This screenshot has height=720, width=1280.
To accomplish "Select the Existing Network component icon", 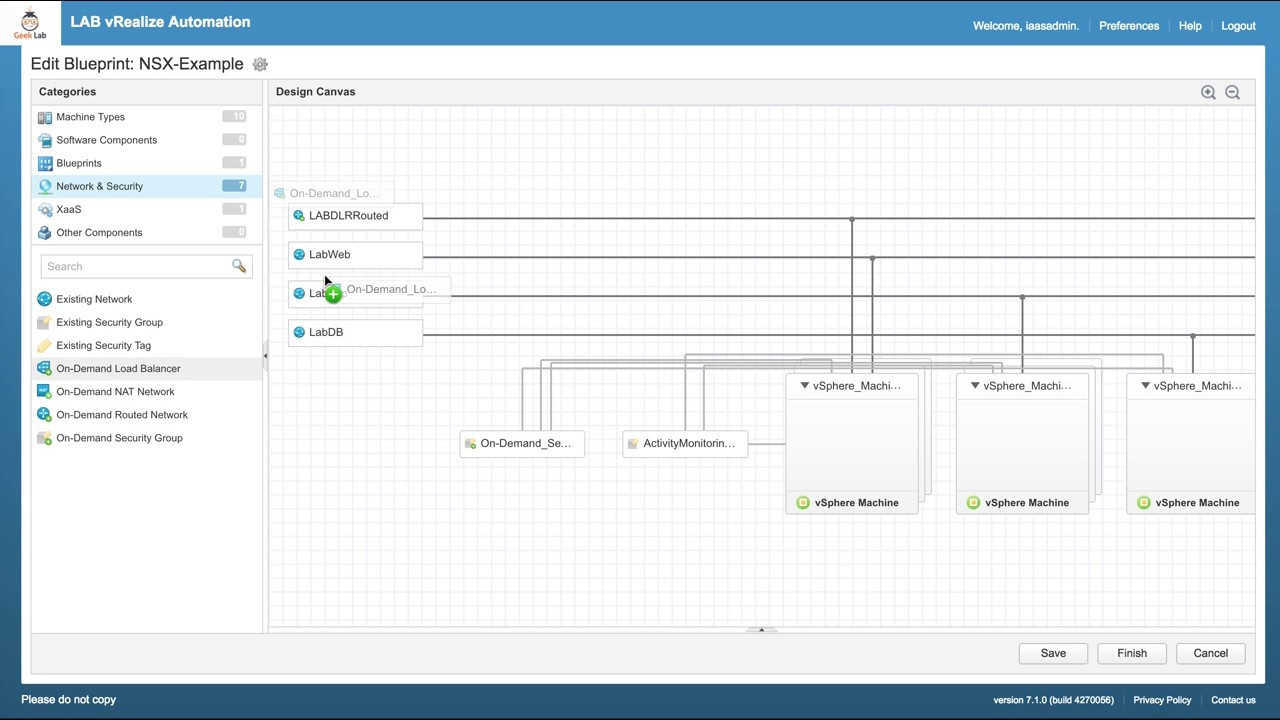I will pos(44,298).
